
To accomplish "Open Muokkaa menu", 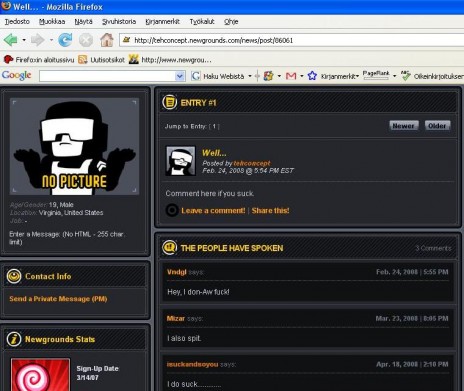I will (x=52, y=22).
